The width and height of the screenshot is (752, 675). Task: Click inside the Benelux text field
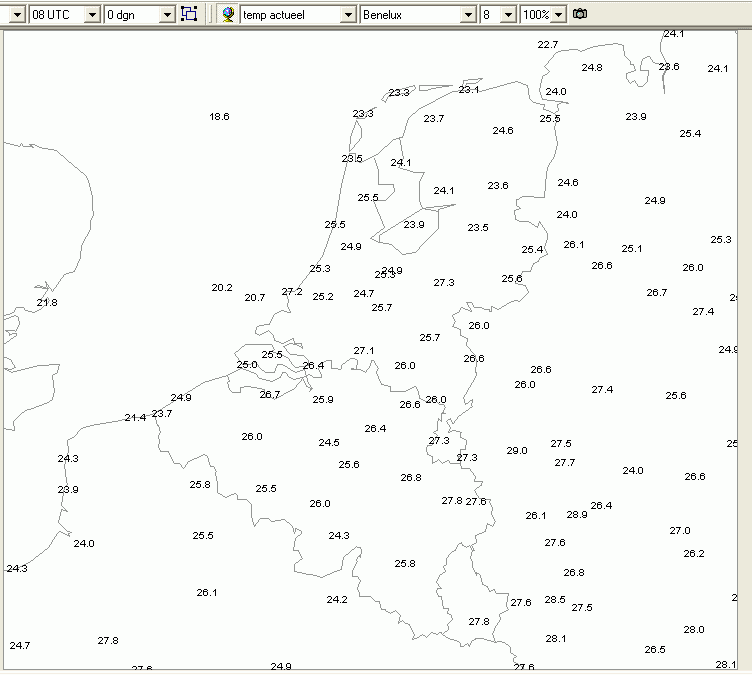coord(411,15)
